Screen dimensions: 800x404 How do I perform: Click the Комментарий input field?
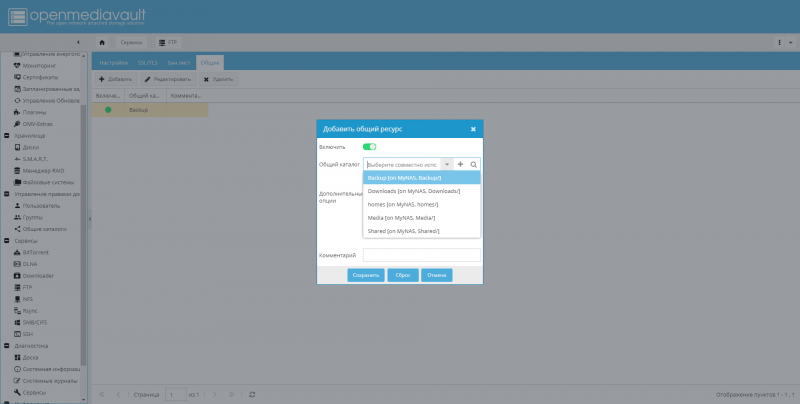(421, 255)
